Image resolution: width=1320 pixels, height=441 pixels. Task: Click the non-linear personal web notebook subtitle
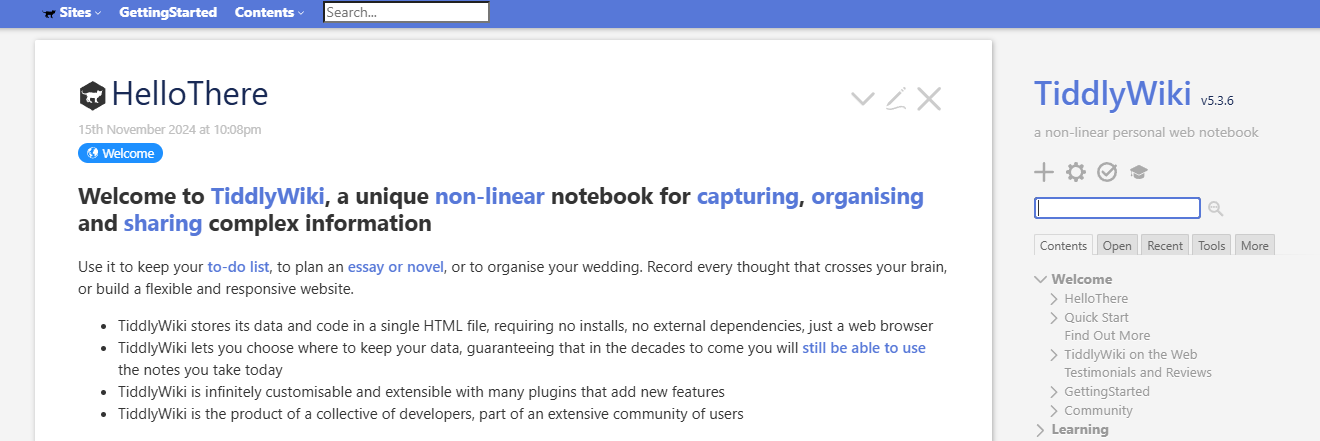pyautogui.click(x=1146, y=132)
